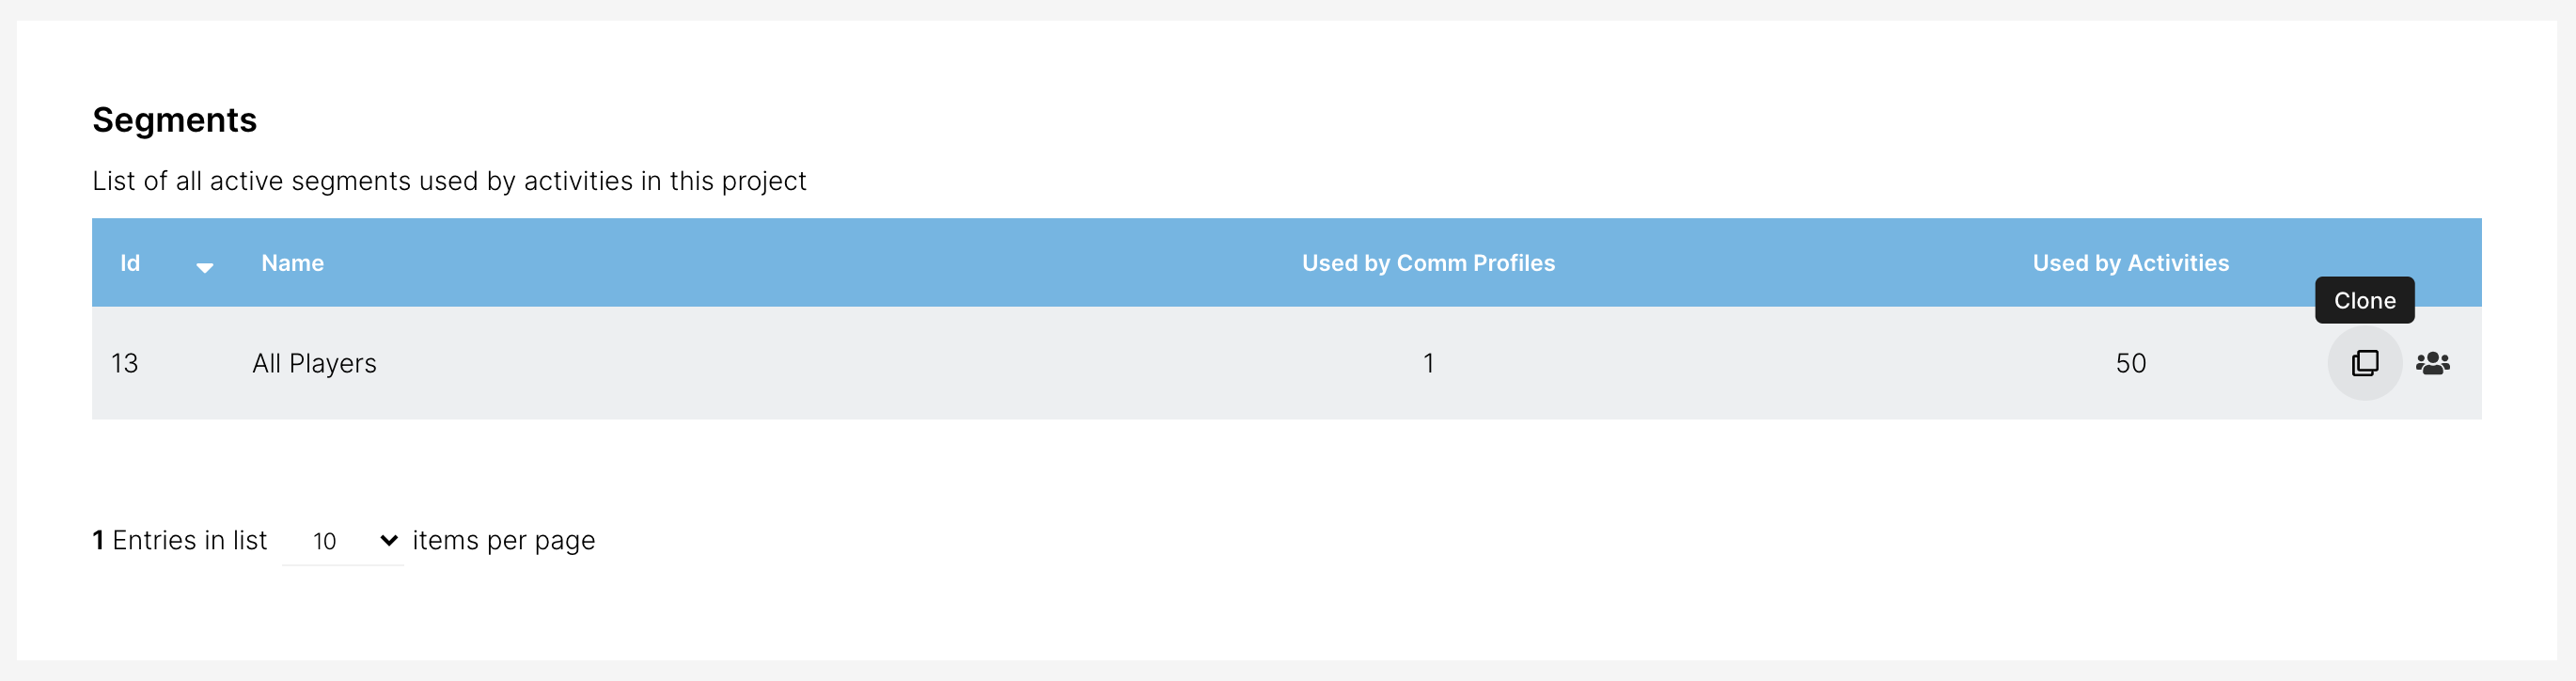Open the players group icon for All Players
Screen dimensions: 2576x681
2432,363
